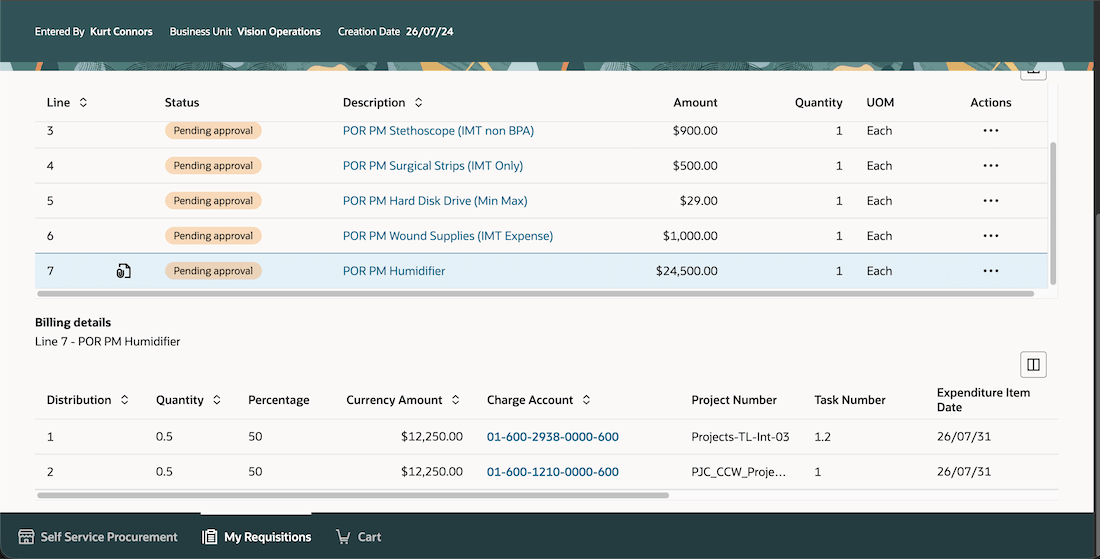Click the $900.00 amount cell
The width and height of the screenshot is (1100, 559).
[x=695, y=130]
